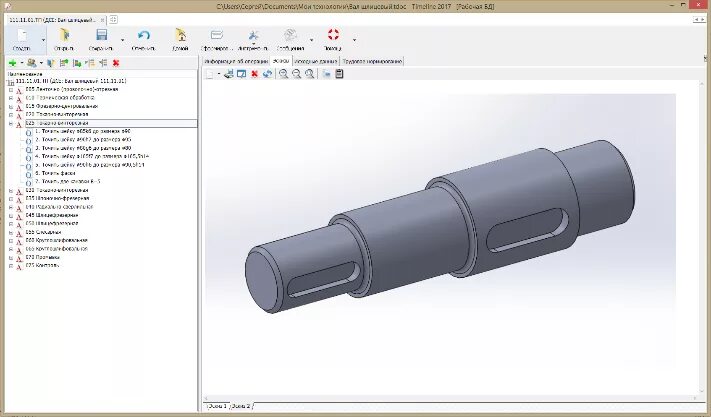
Task: Select the Эскиз 2 bottom tab
Action: pyautogui.click(x=241, y=406)
